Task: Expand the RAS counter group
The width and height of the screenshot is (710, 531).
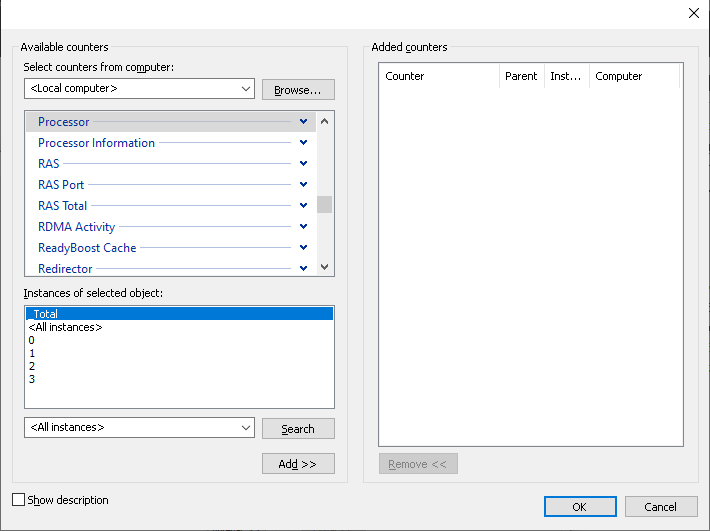Action: pyautogui.click(x=303, y=163)
